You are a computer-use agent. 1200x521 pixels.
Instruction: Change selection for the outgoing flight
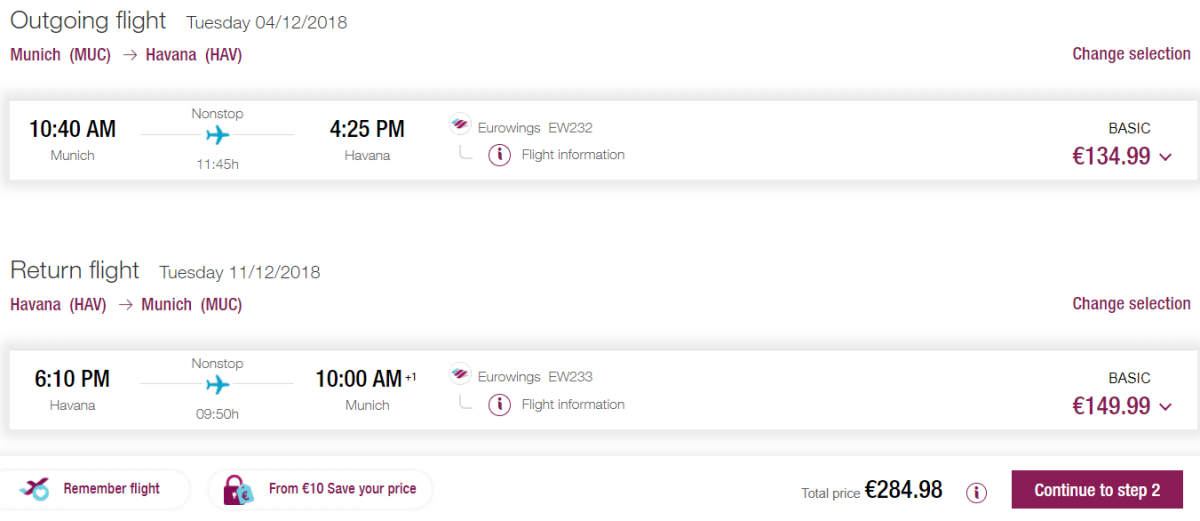1131,54
